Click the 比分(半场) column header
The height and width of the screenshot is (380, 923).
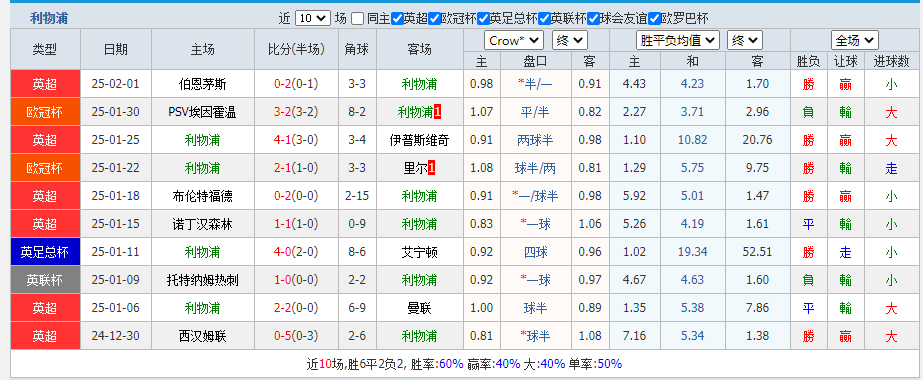[x=296, y=49]
